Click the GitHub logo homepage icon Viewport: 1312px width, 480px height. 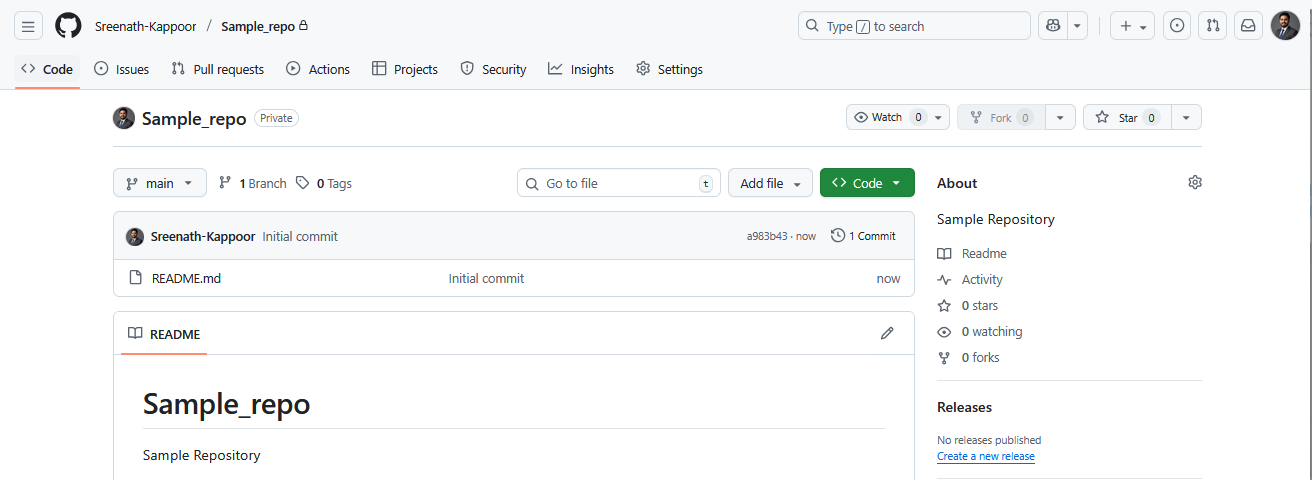pos(68,26)
